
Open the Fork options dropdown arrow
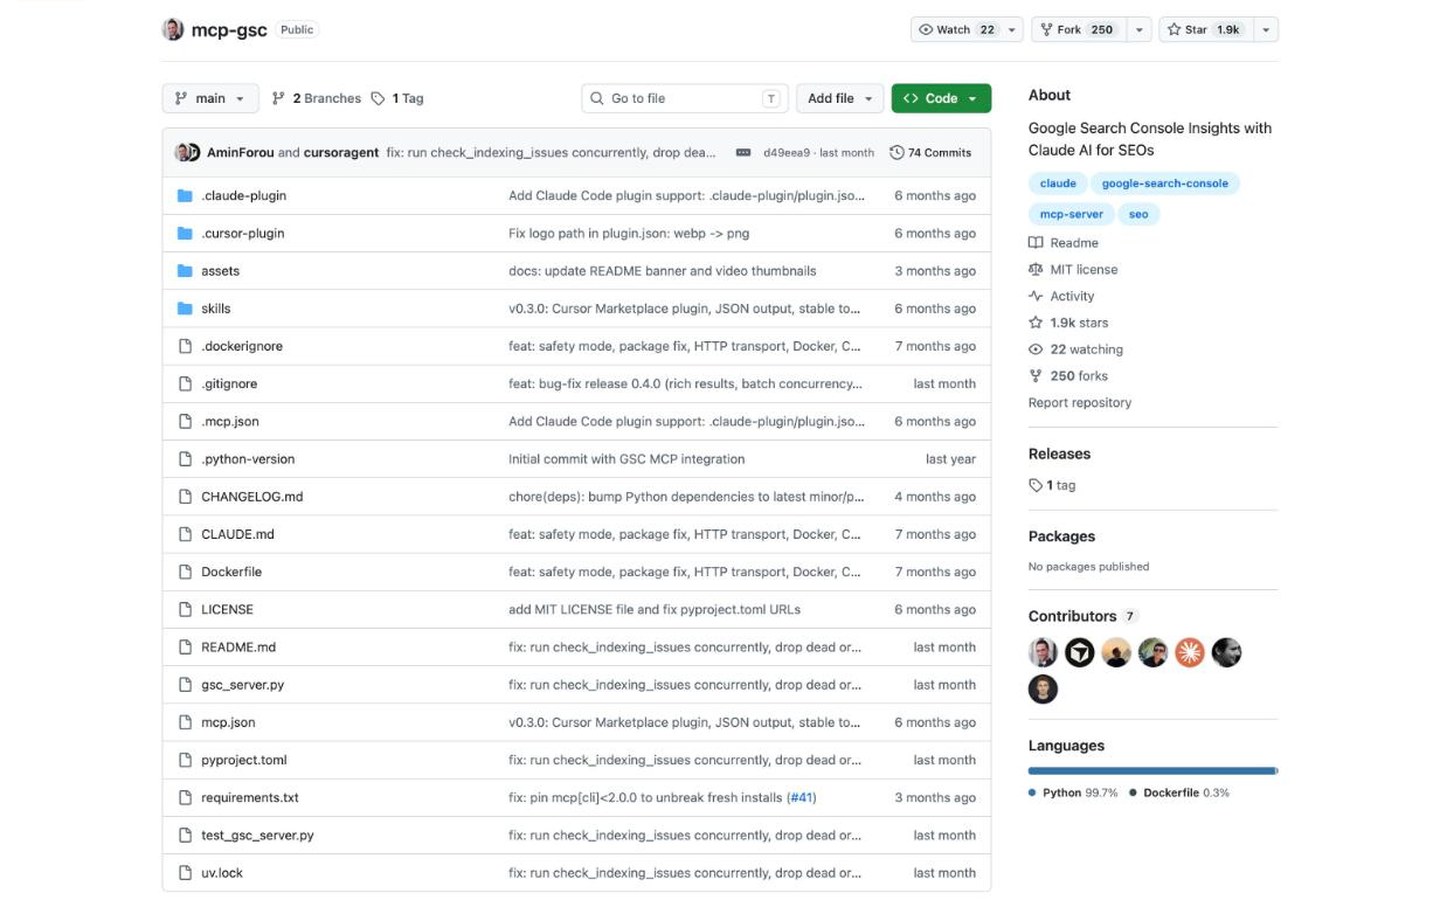(1139, 30)
